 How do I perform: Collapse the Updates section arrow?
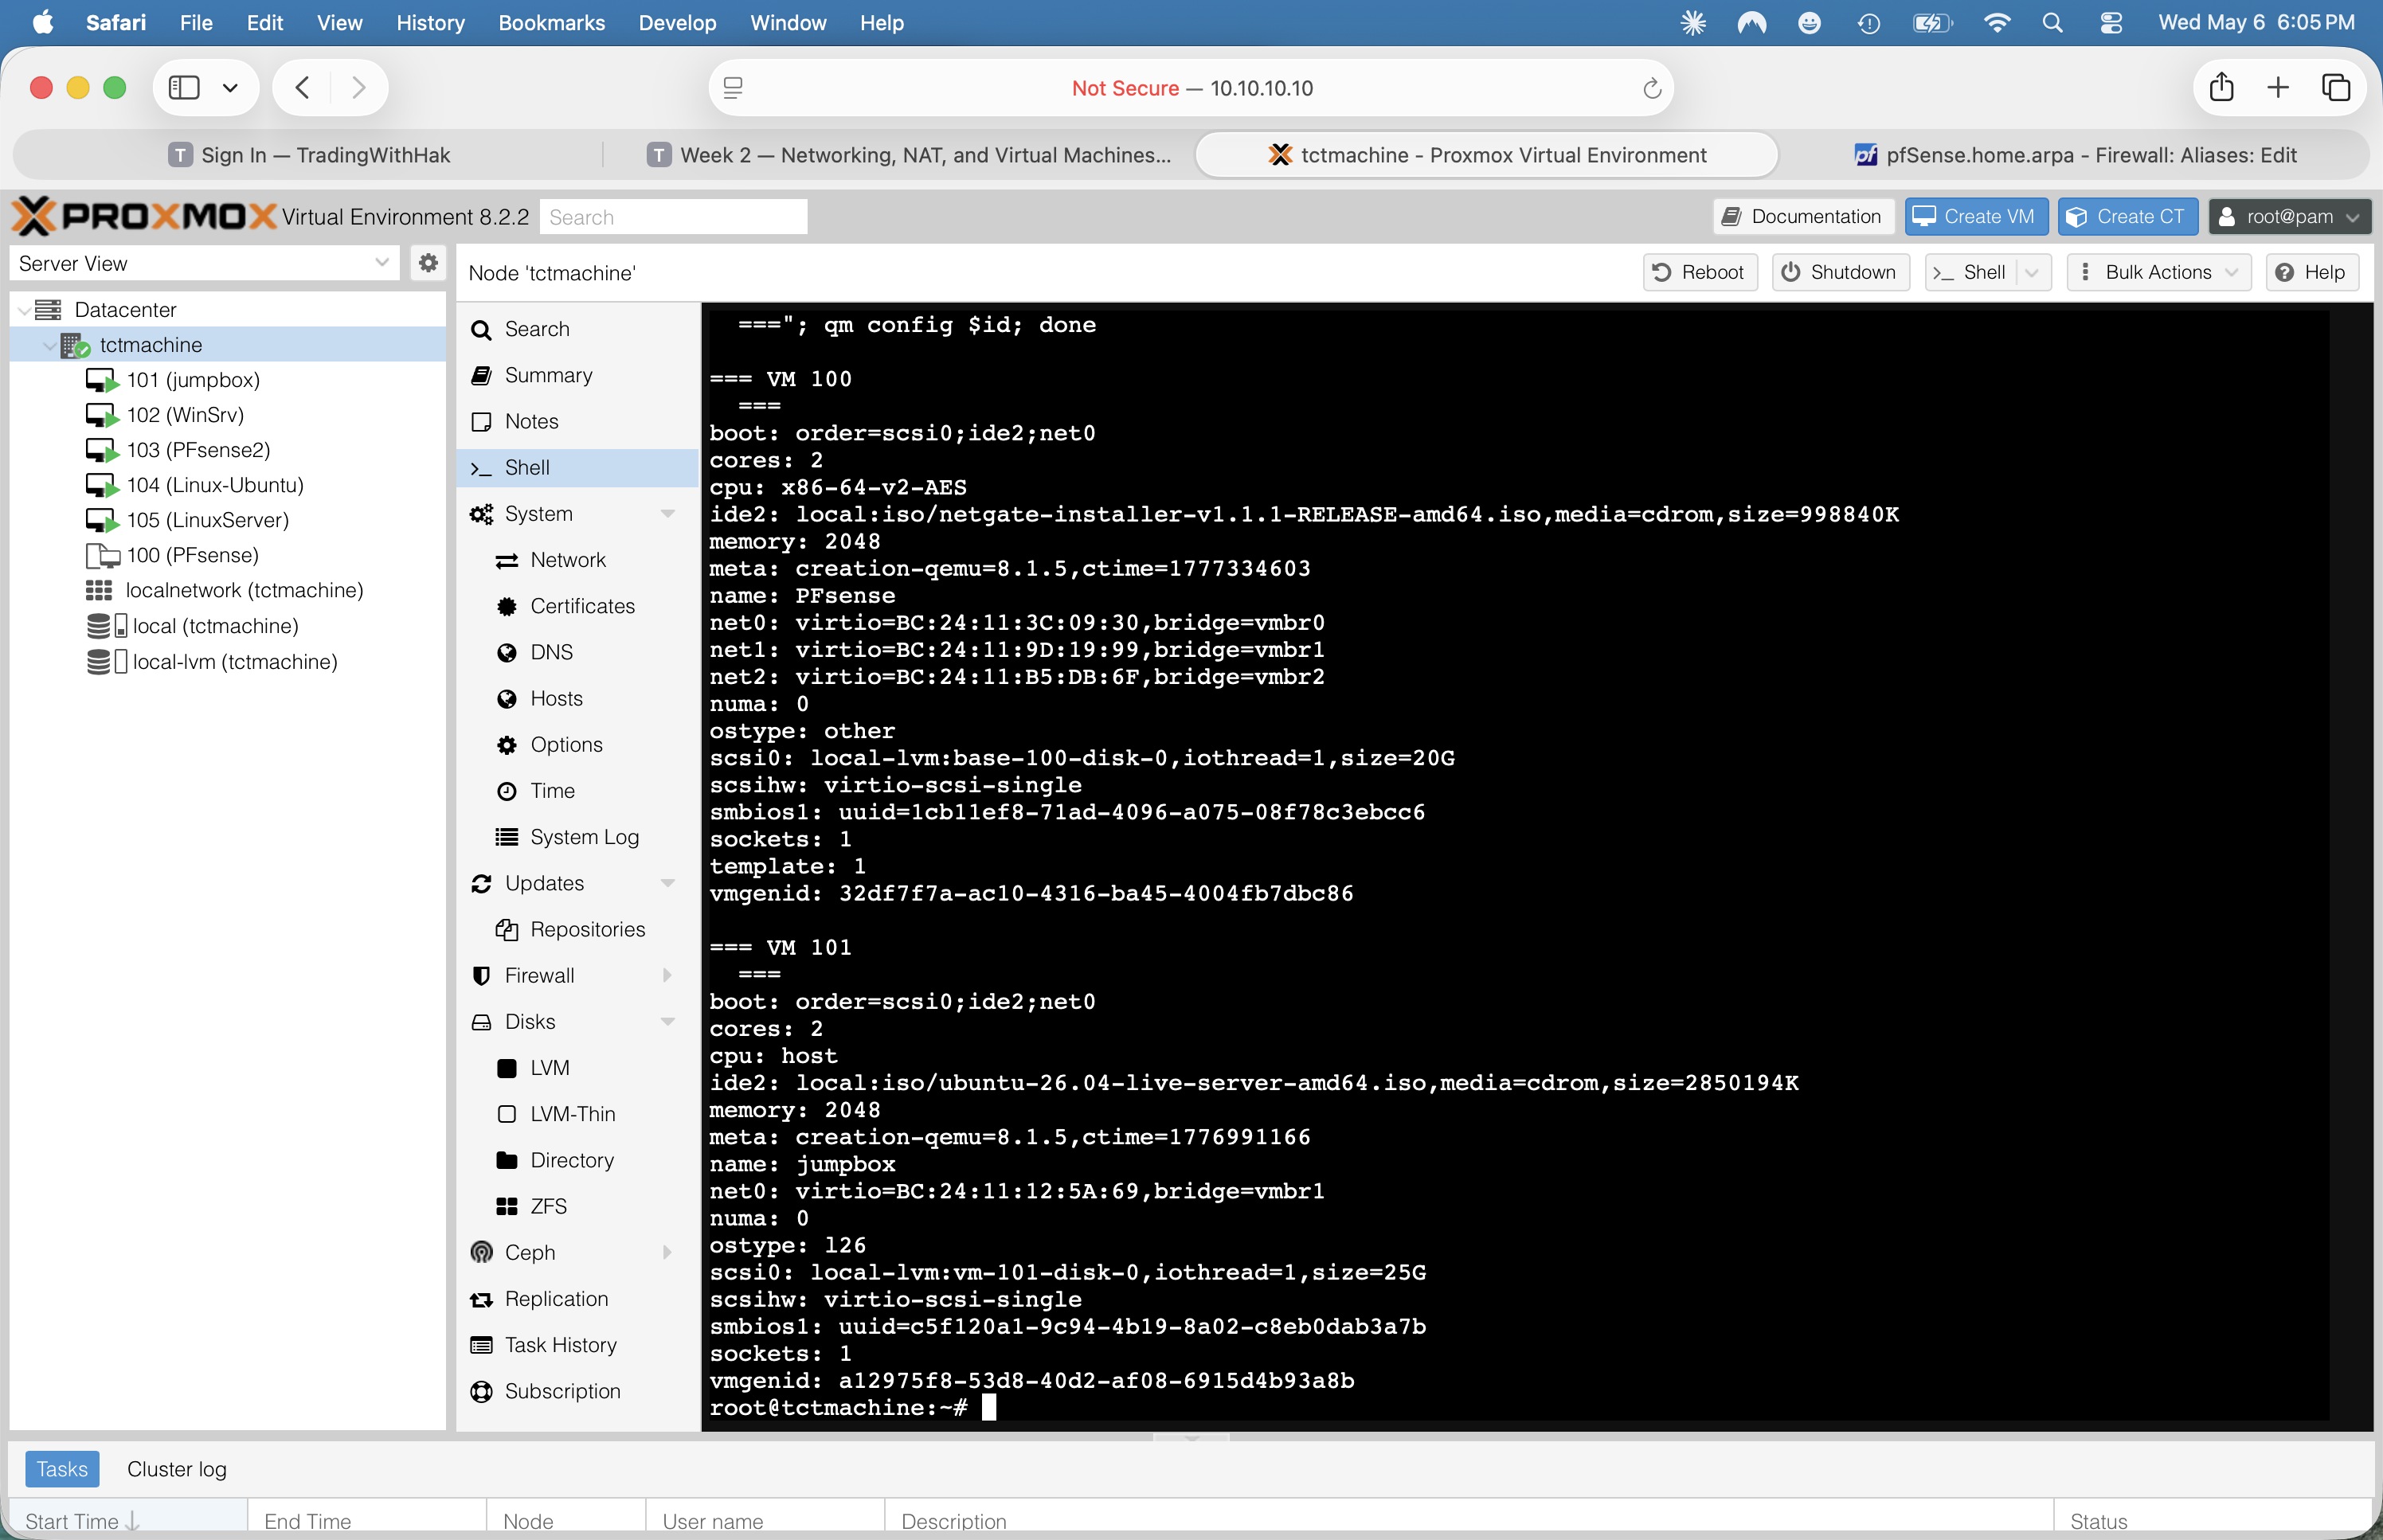point(667,883)
